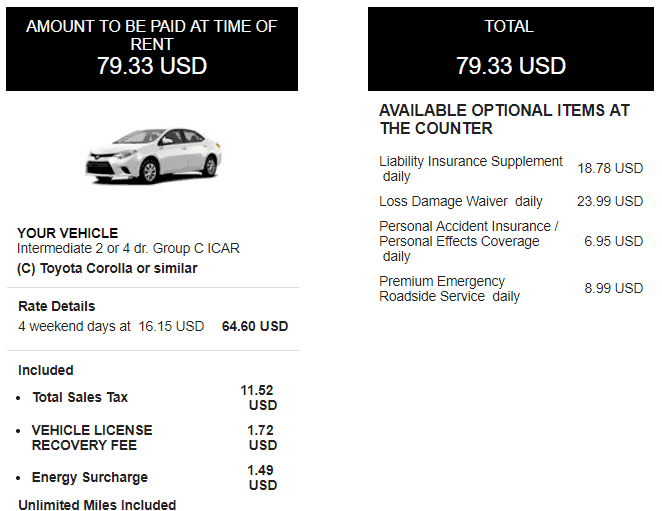The height and width of the screenshot is (511, 662).
Task: Click the Toyota Corolla or similar text
Action: pos(107,269)
